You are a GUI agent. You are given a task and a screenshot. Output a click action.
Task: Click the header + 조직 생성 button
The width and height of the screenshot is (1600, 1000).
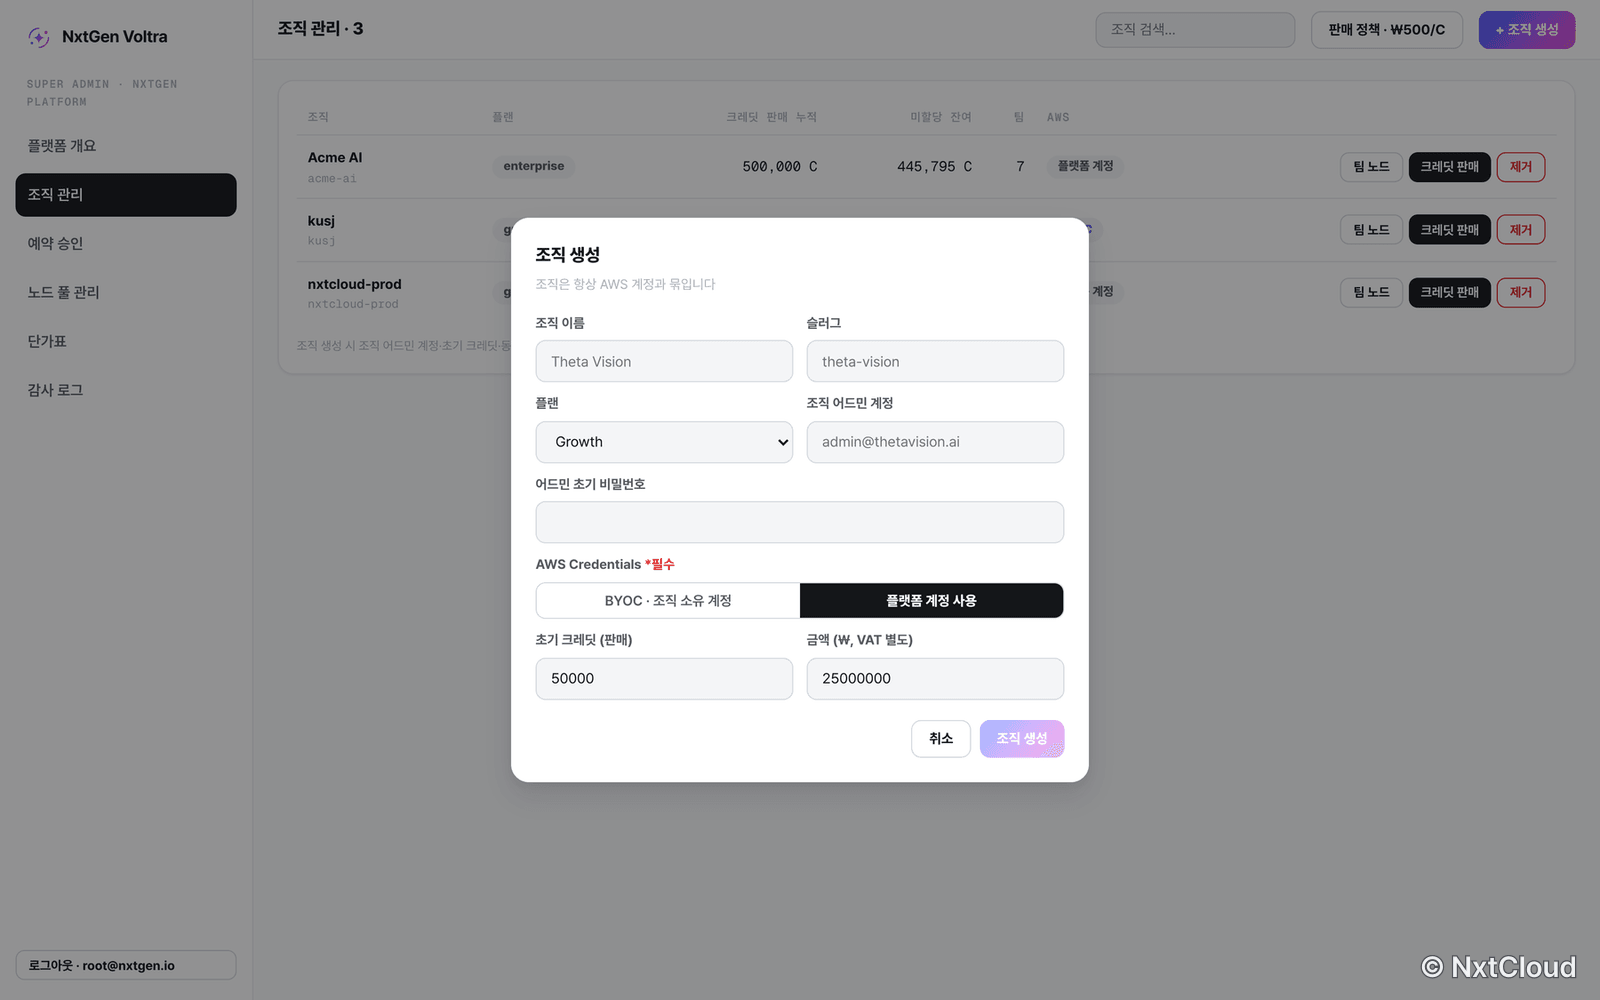(1527, 30)
